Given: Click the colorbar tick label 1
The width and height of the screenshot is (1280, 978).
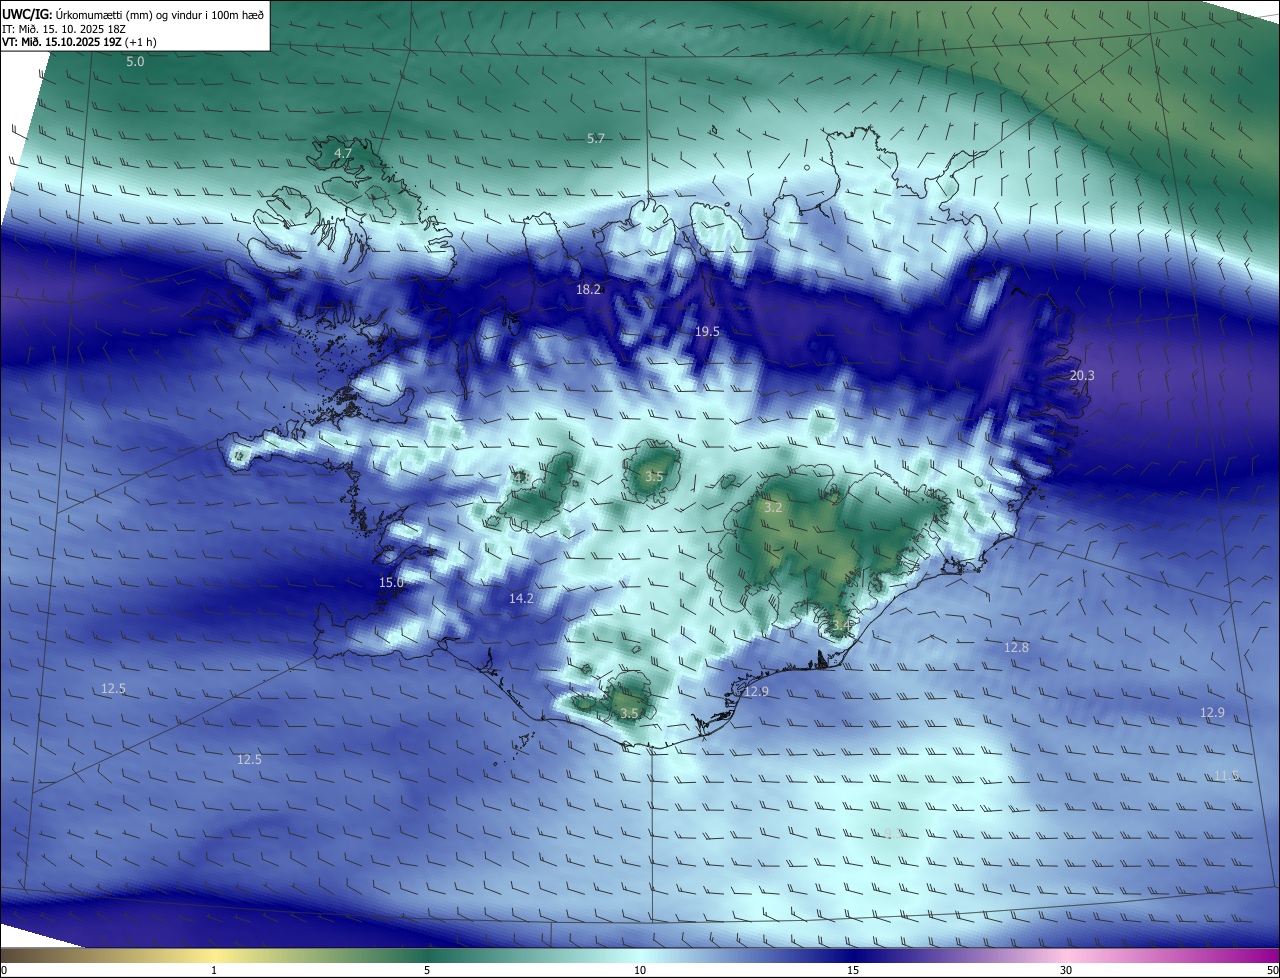Looking at the screenshot, I should tap(214, 970).
